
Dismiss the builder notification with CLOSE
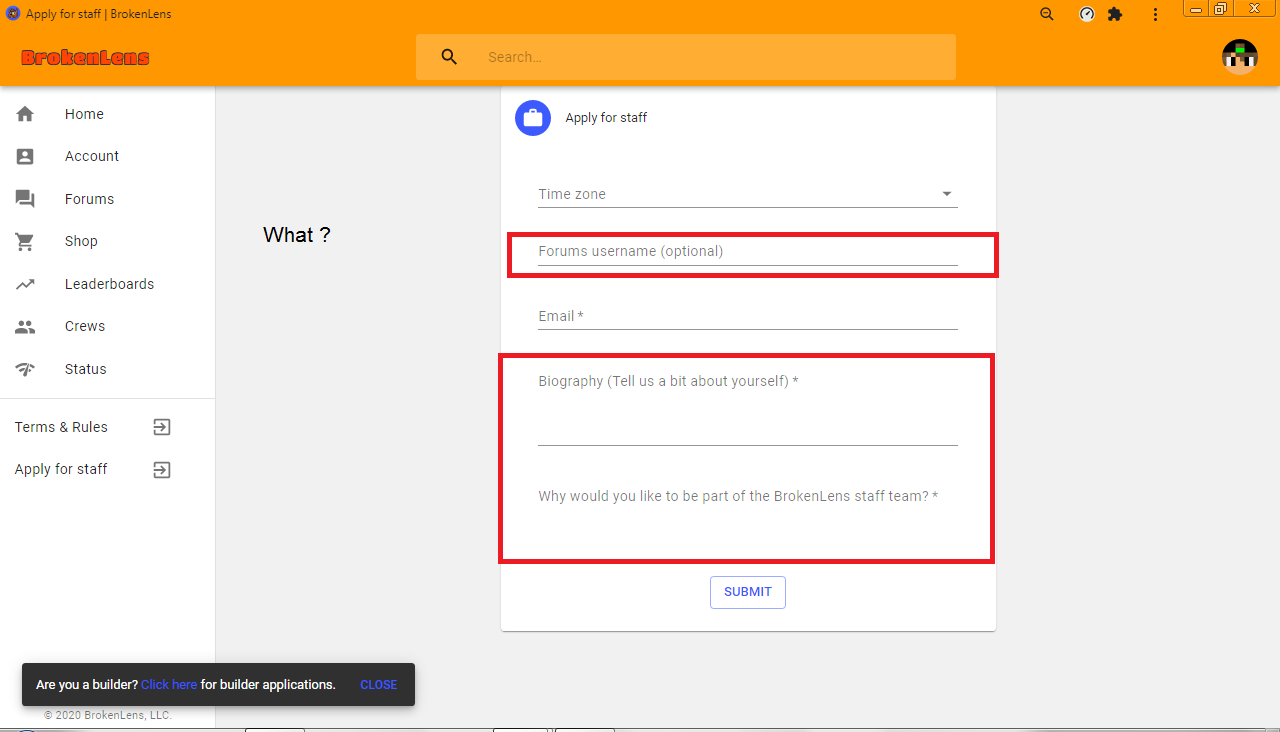[x=379, y=685]
